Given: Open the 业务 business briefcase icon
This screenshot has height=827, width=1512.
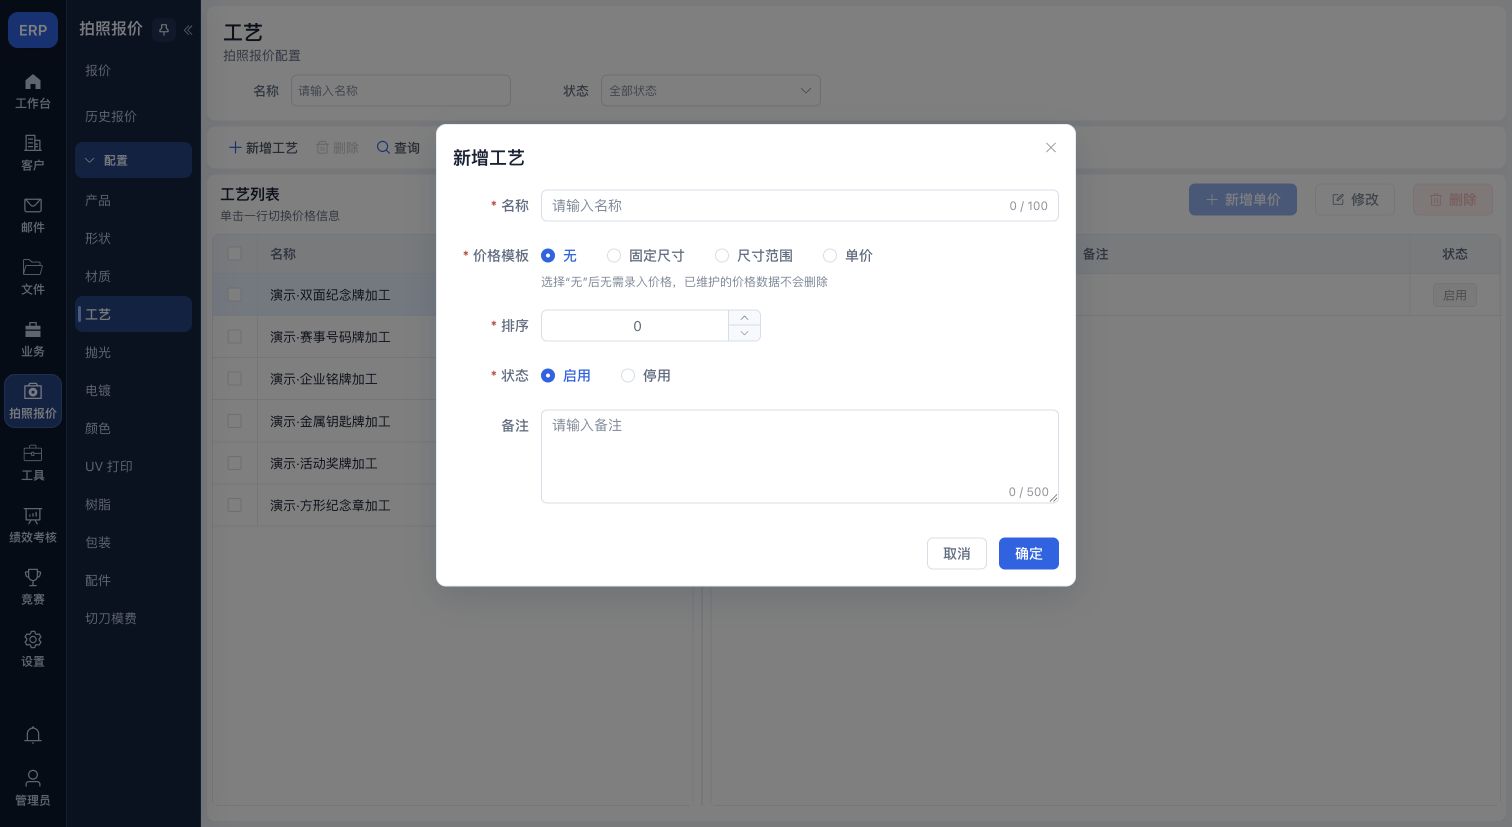Looking at the screenshot, I should pyautogui.click(x=33, y=339).
